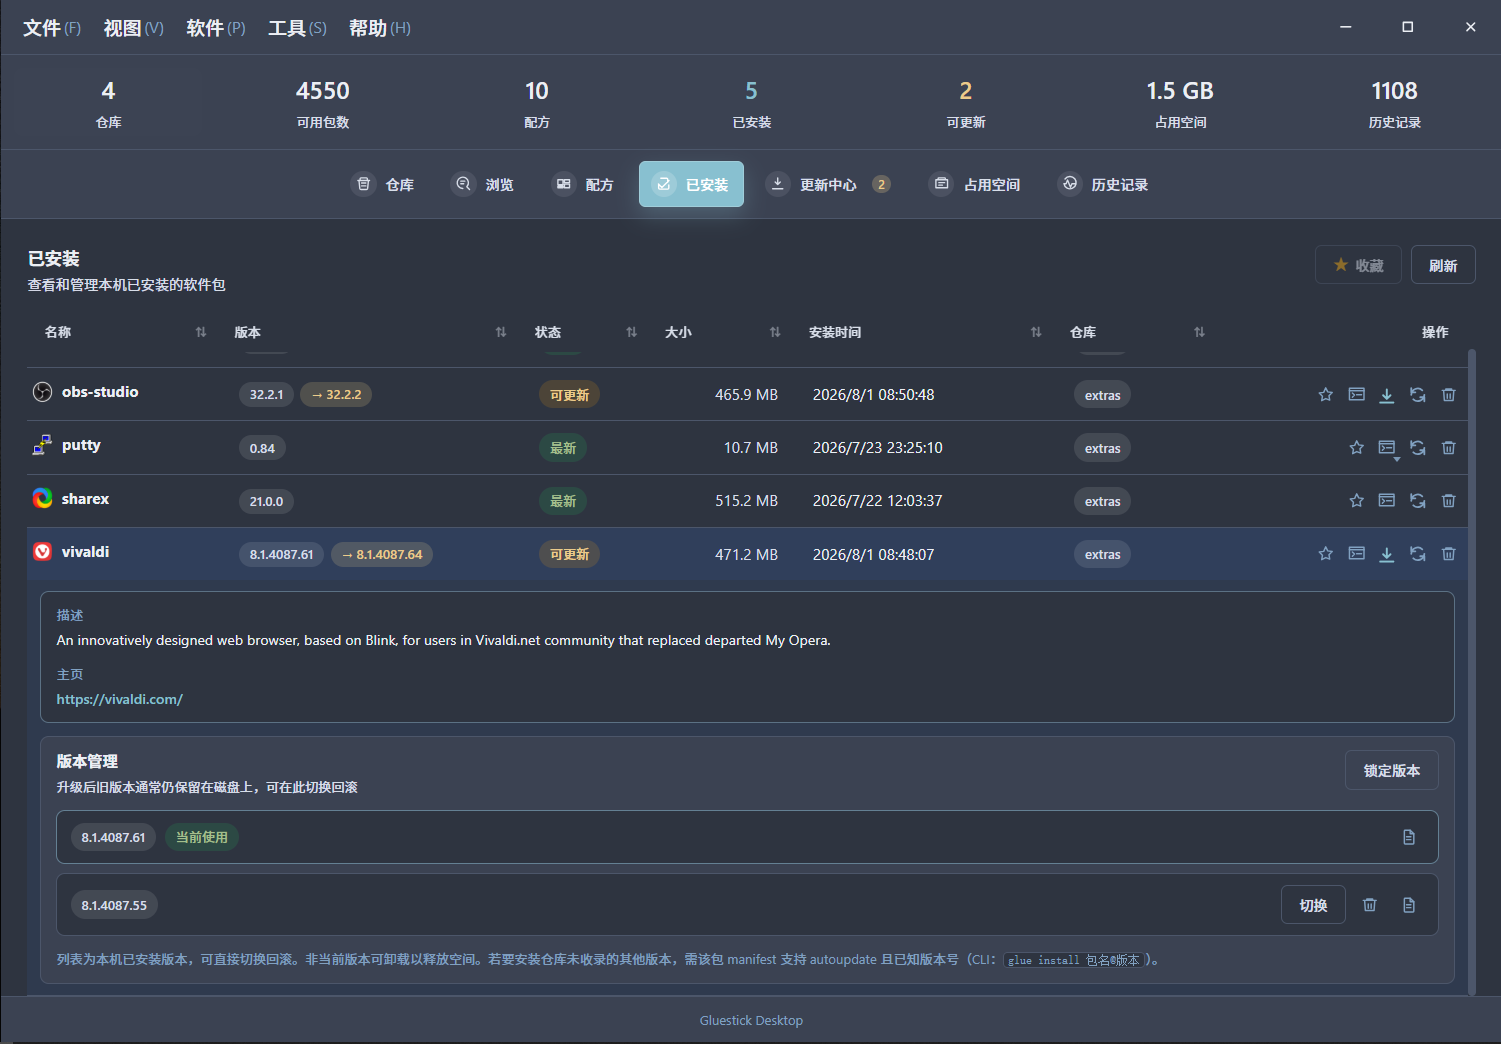Open the putty terminal shortcut dropdown
This screenshot has height=1044, width=1501.
coord(1387,448)
